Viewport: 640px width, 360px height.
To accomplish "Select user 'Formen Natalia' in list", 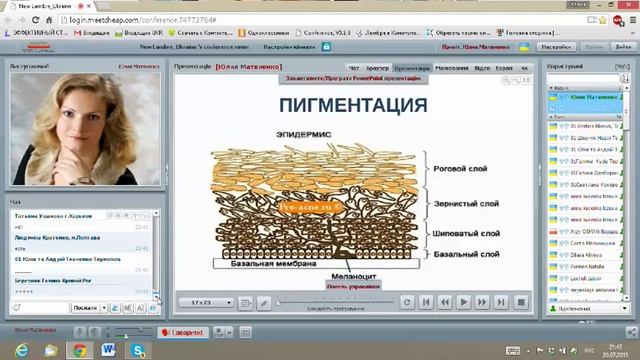I will tap(585, 267).
